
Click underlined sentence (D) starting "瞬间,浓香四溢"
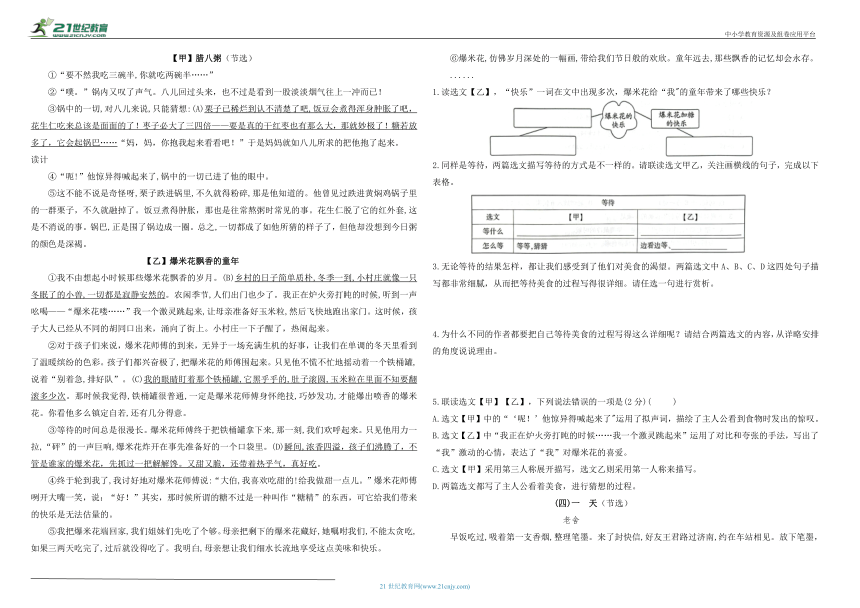(224, 454)
